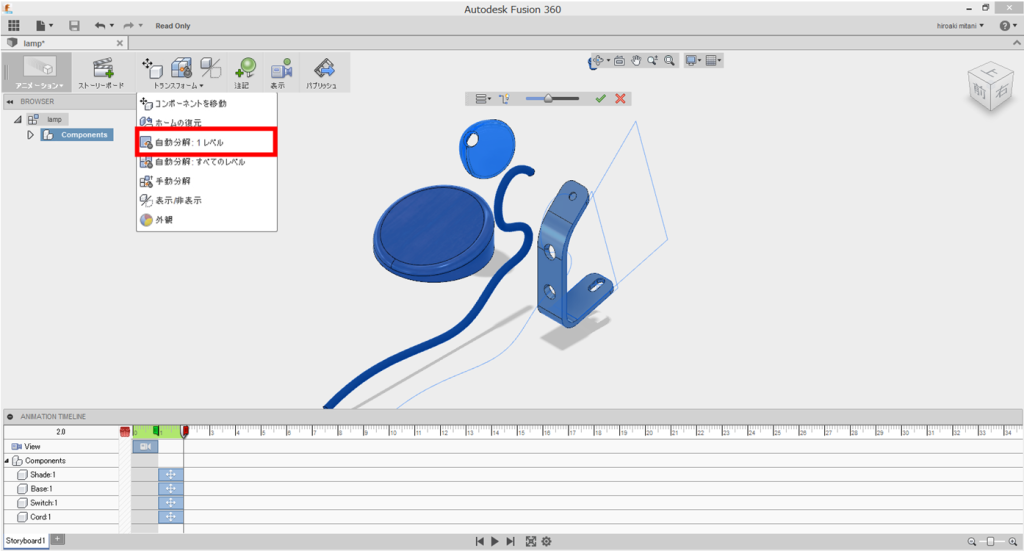Open the Grid and Snaps dropdown
The height and width of the screenshot is (551, 1024).
(714, 61)
